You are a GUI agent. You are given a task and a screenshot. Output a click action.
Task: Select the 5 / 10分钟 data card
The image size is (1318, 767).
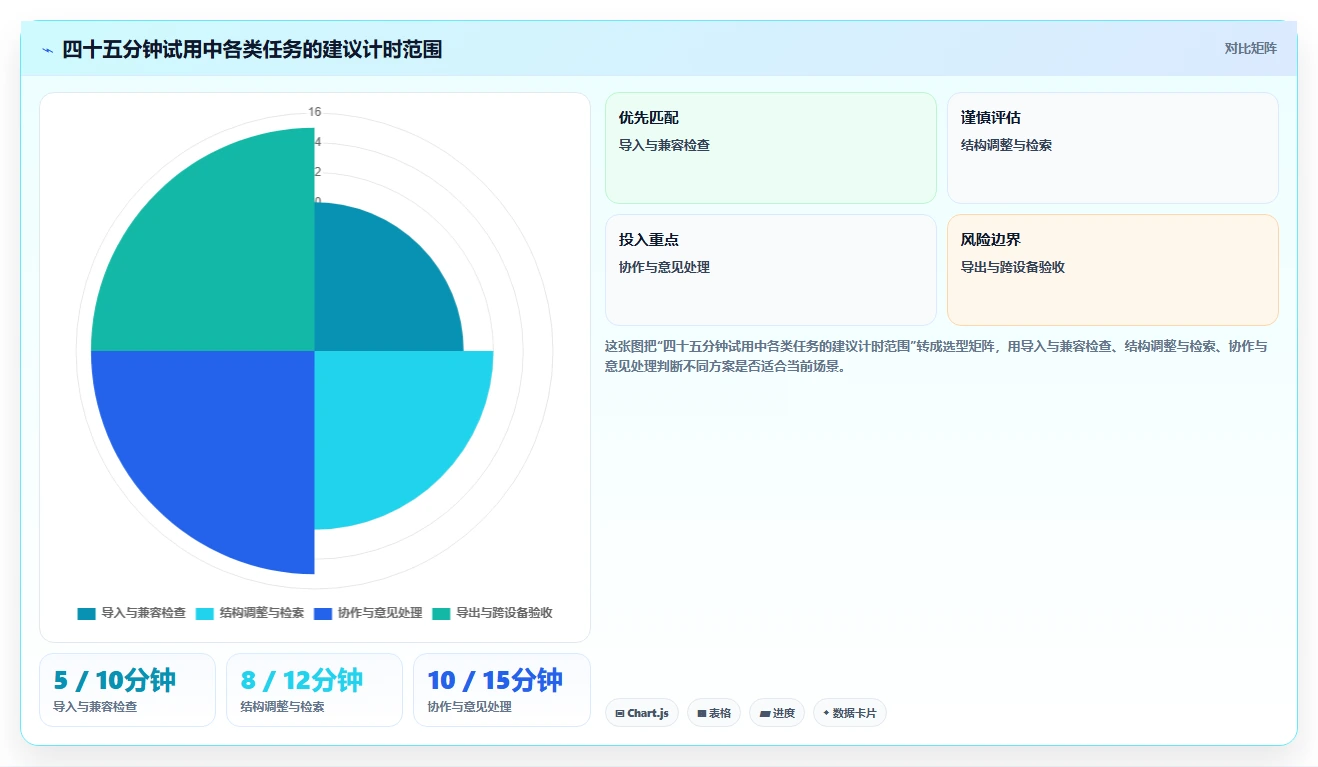127,690
